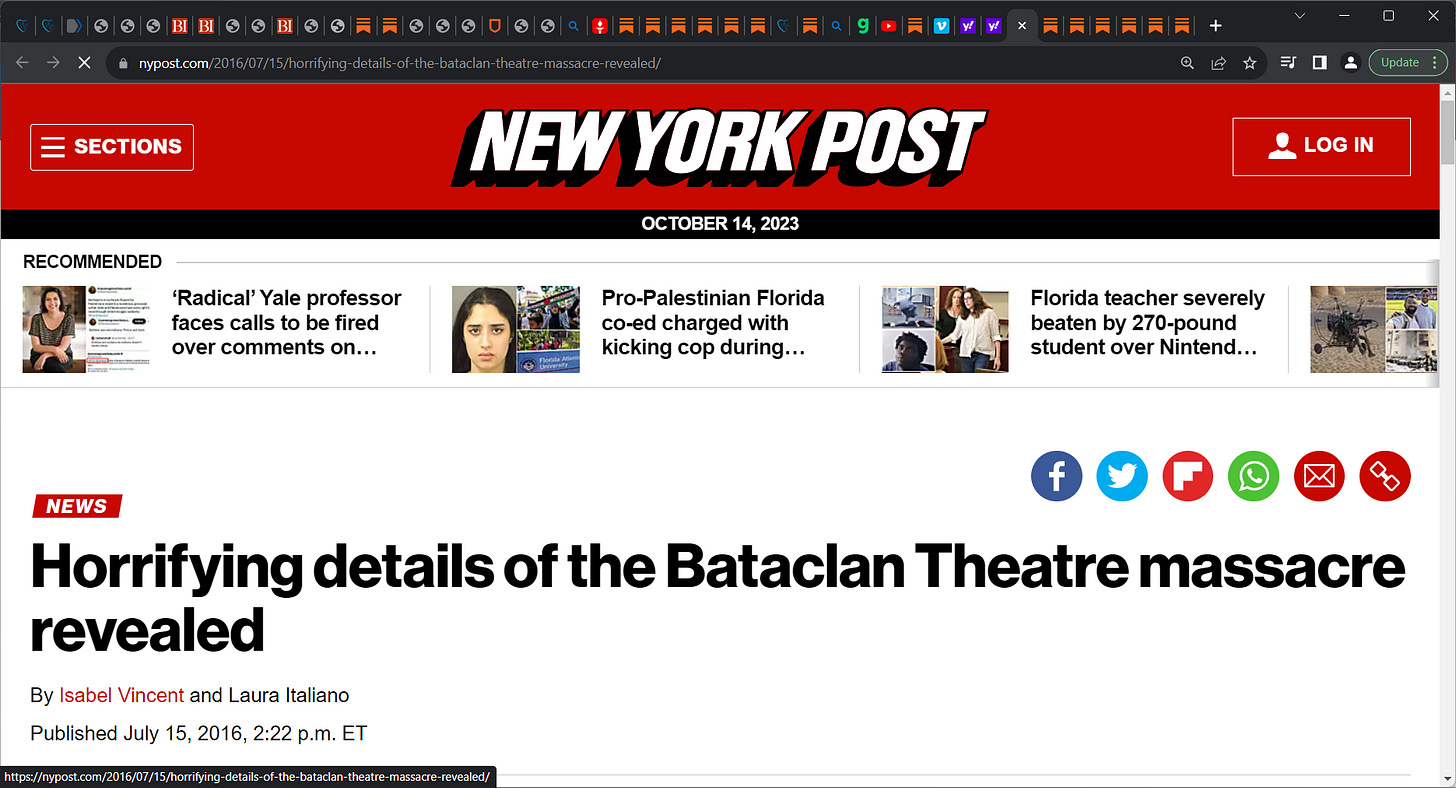
Task: Click the LOG IN button
Action: (x=1321, y=146)
